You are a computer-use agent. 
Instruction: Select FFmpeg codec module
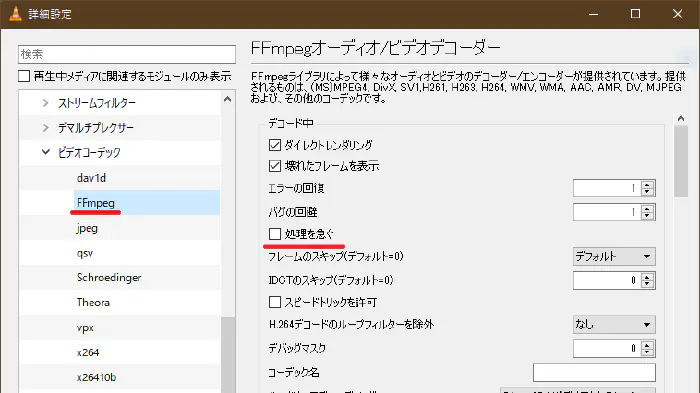point(96,203)
